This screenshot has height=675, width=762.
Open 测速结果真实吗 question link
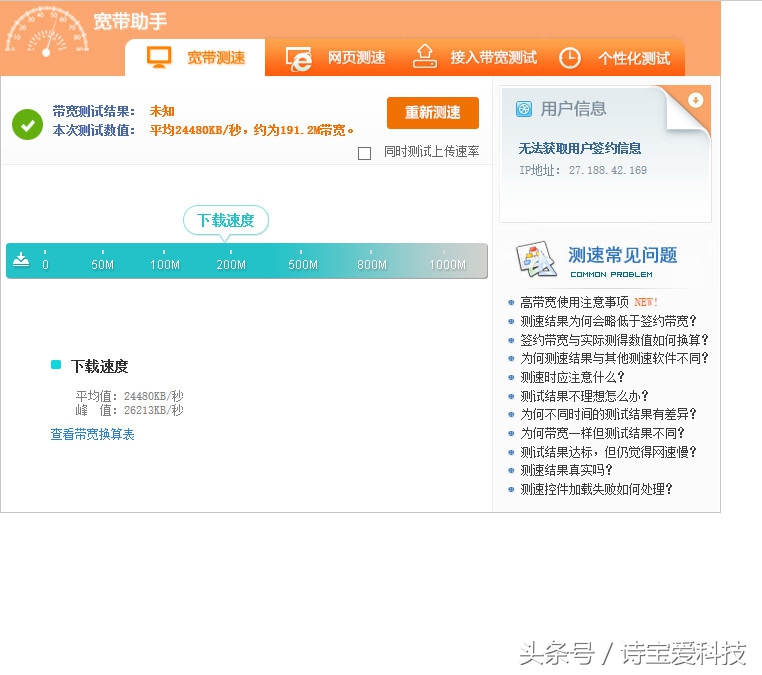click(x=572, y=470)
